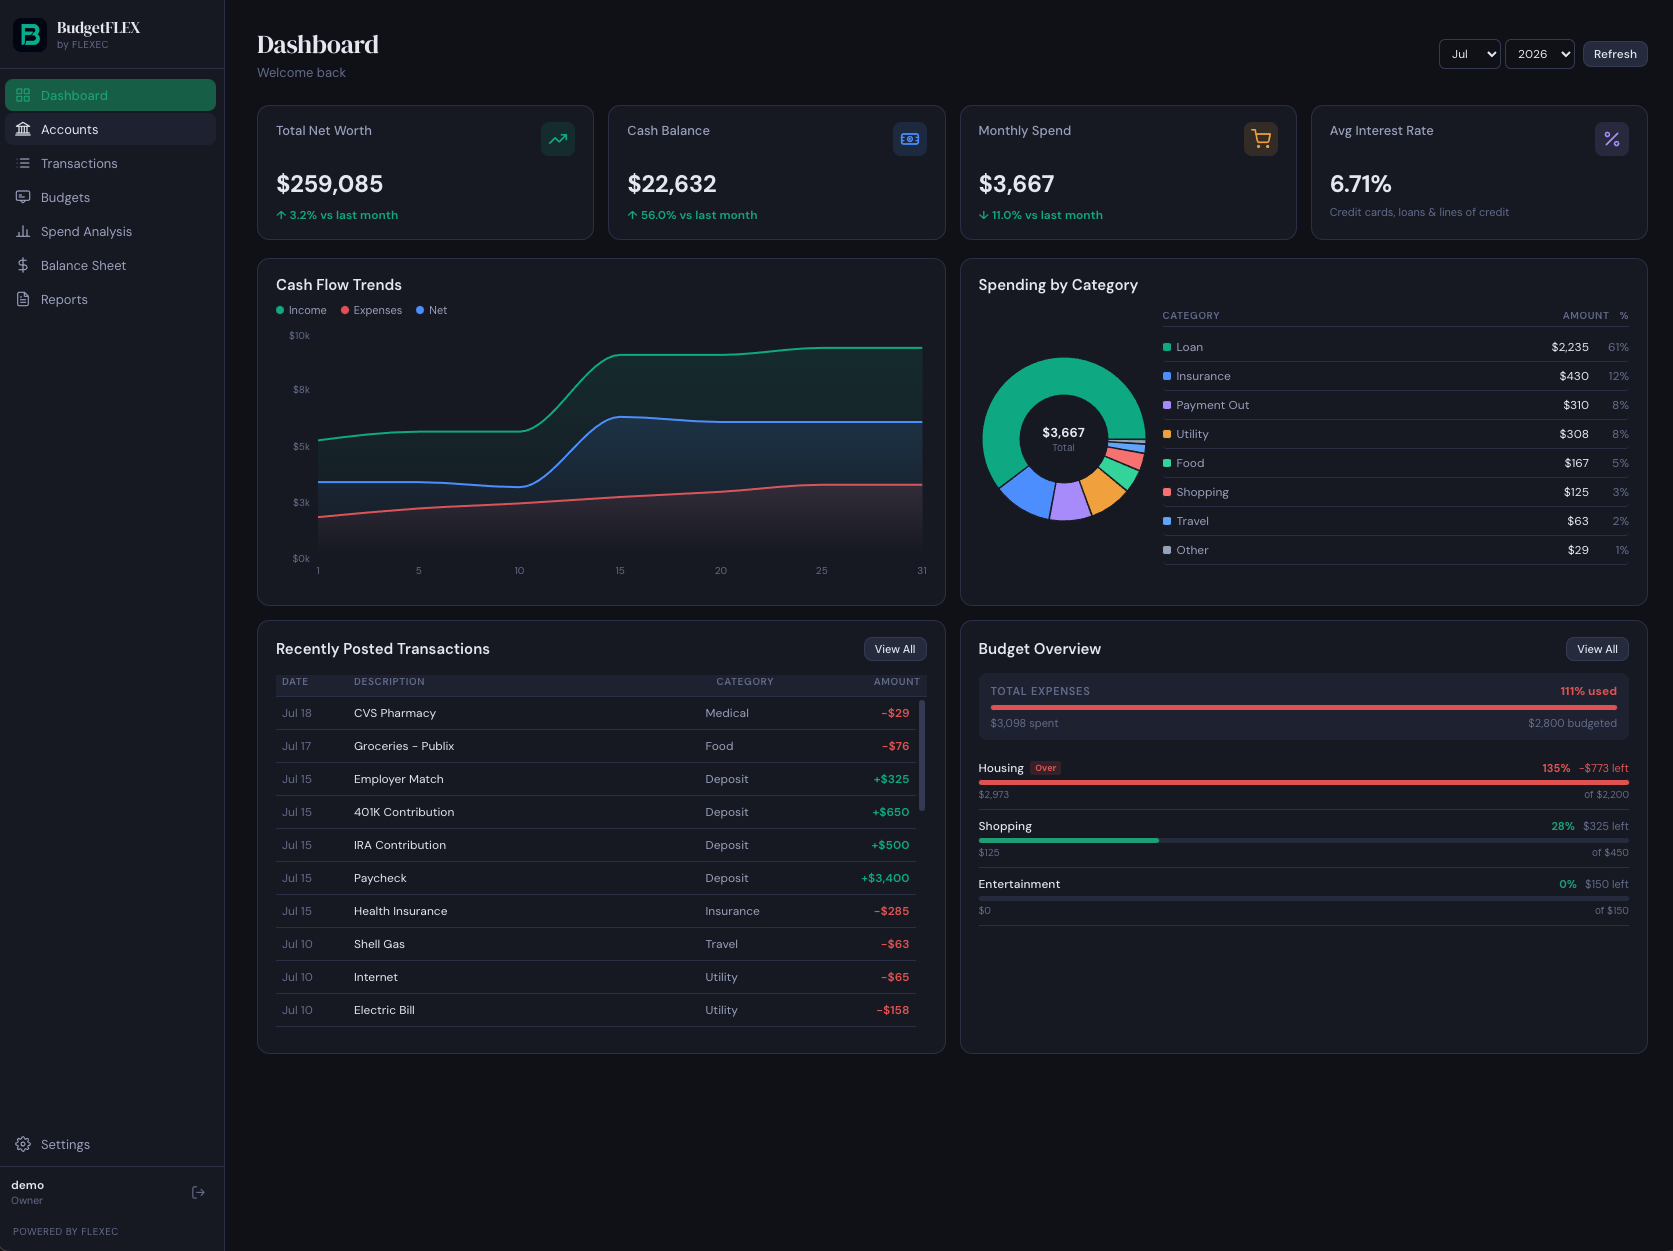Viewport: 1673px width, 1251px height.
Task: Click the AMOUNT header in transactions table
Action: click(896, 682)
